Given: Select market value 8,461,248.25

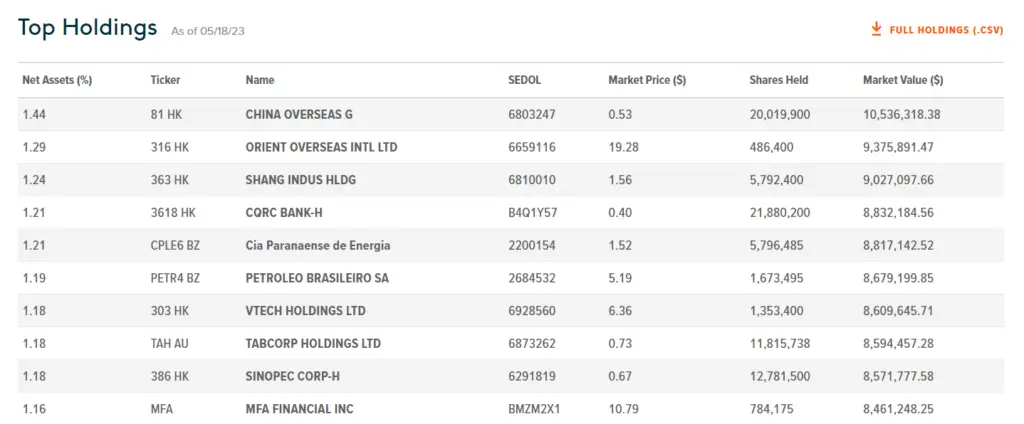Looking at the screenshot, I should coord(899,409).
